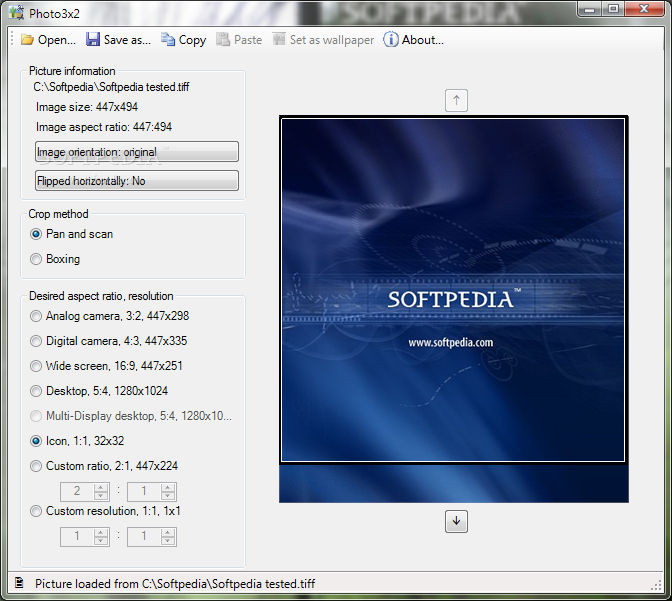672x601 pixels.
Task: Click the toolbar drag handle grip
Action: pos(12,39)
